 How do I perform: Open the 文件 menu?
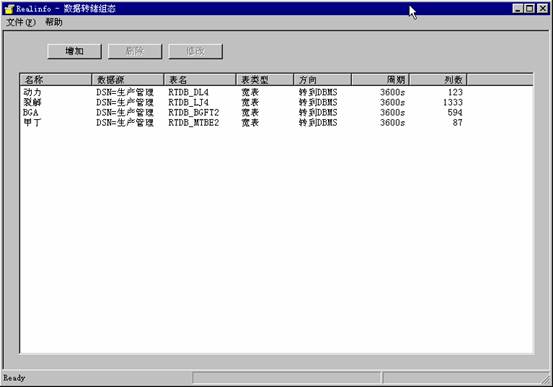point(21,22)
